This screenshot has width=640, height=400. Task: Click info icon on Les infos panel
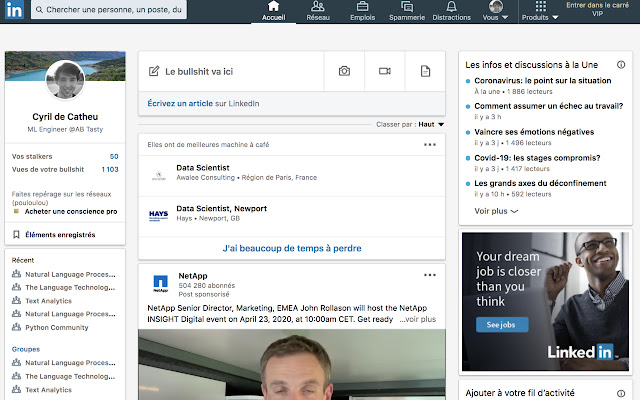tap(621, 64)
